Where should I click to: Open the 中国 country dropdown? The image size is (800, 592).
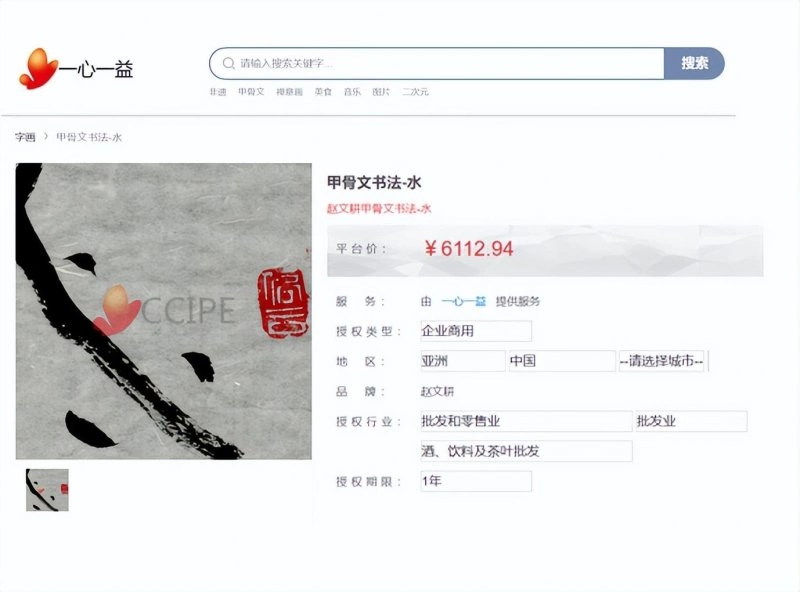(x=562, y=361)
